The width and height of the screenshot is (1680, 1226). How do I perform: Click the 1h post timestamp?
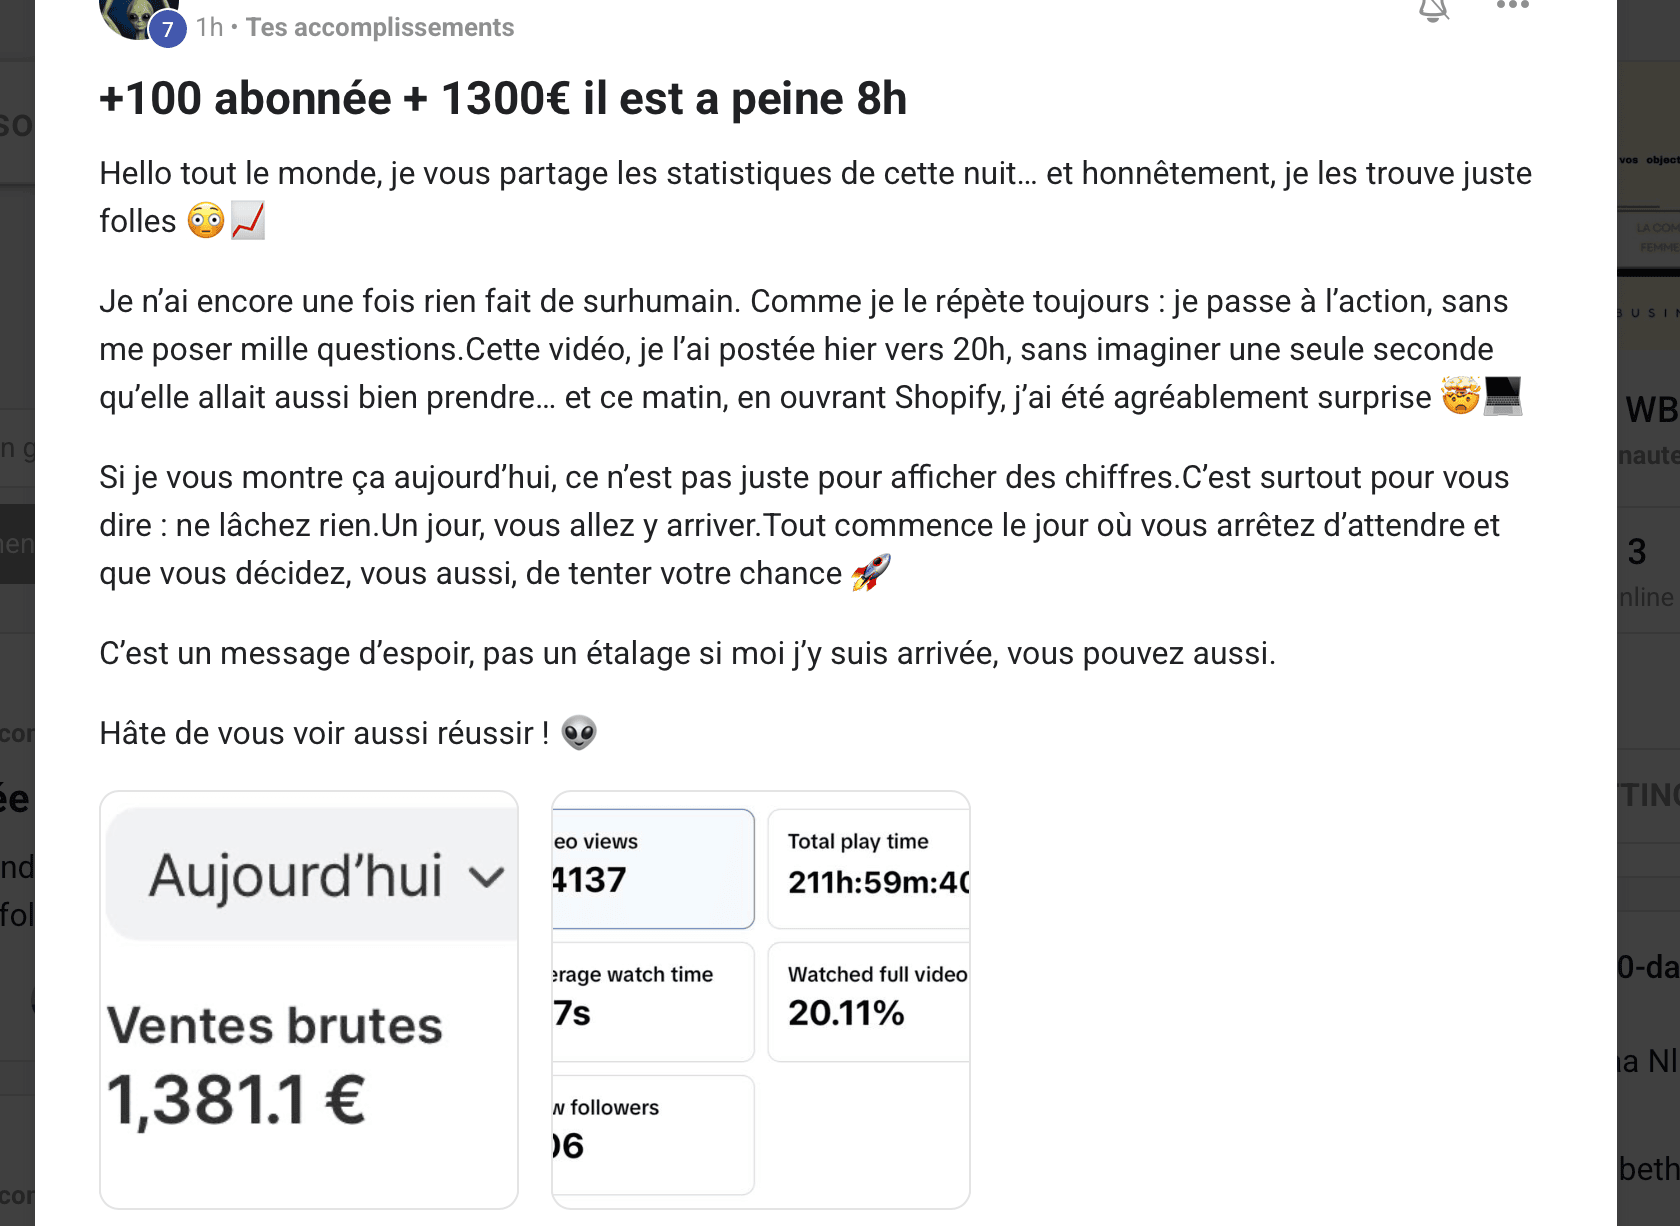pyautogui.click(x=209, y=28)
